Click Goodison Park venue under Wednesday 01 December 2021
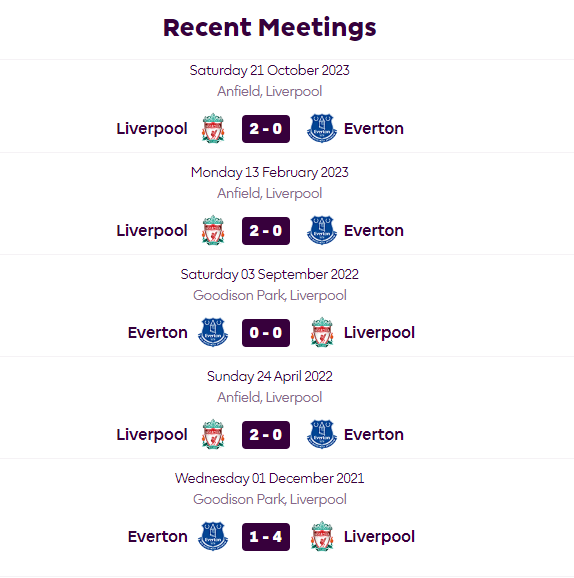Viewport: 574px width, 578px height. pos(269,499)
